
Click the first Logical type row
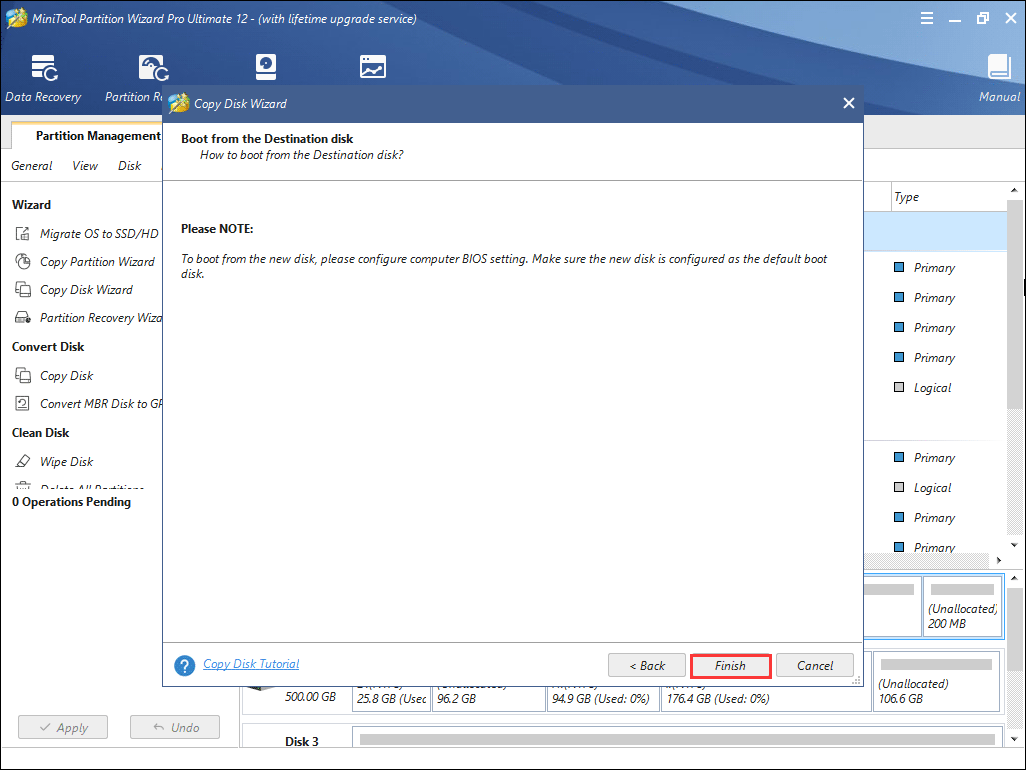pyautogui.click(x=932, y=388)
